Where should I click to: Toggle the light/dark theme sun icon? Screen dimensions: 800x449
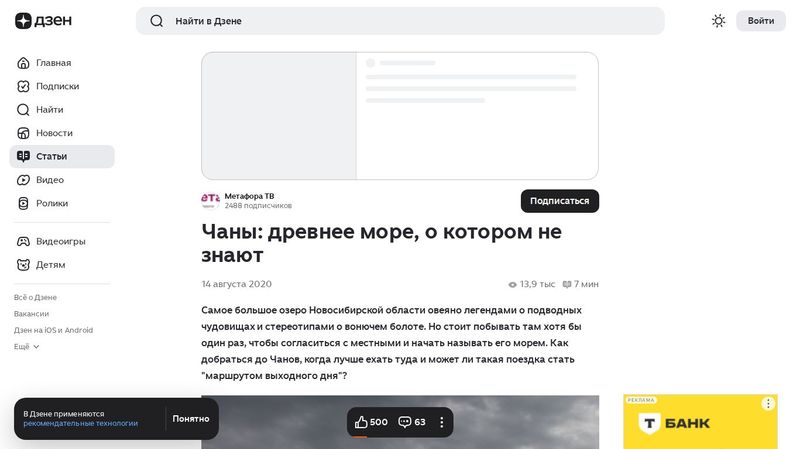(x=718, y=21)
